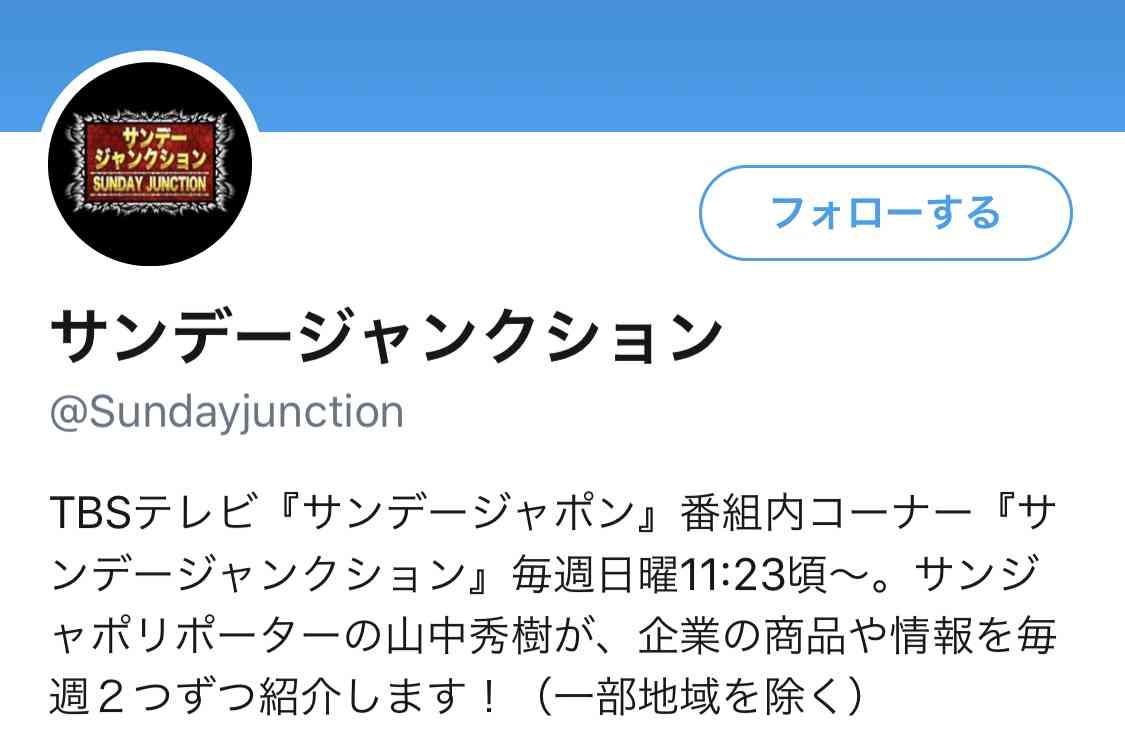The image size is (1125, 750).
Task: Click 『サンデージャポン』 in the bio text
Action: 469,512
